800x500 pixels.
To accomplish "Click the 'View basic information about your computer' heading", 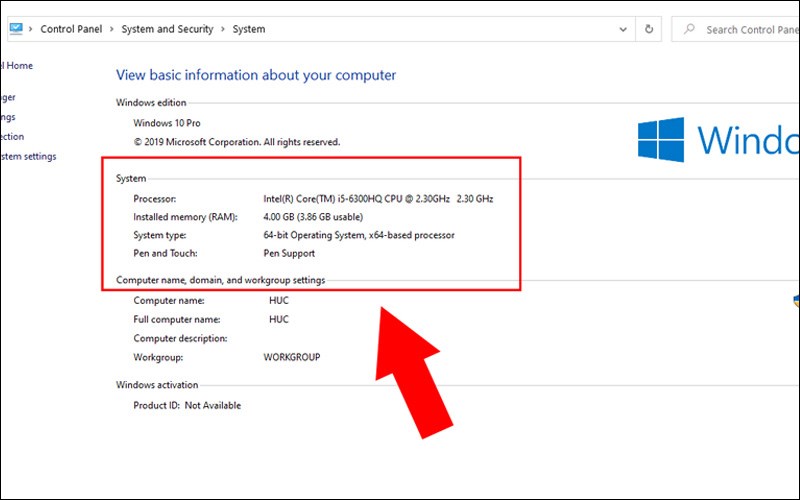I will [256, 75].
